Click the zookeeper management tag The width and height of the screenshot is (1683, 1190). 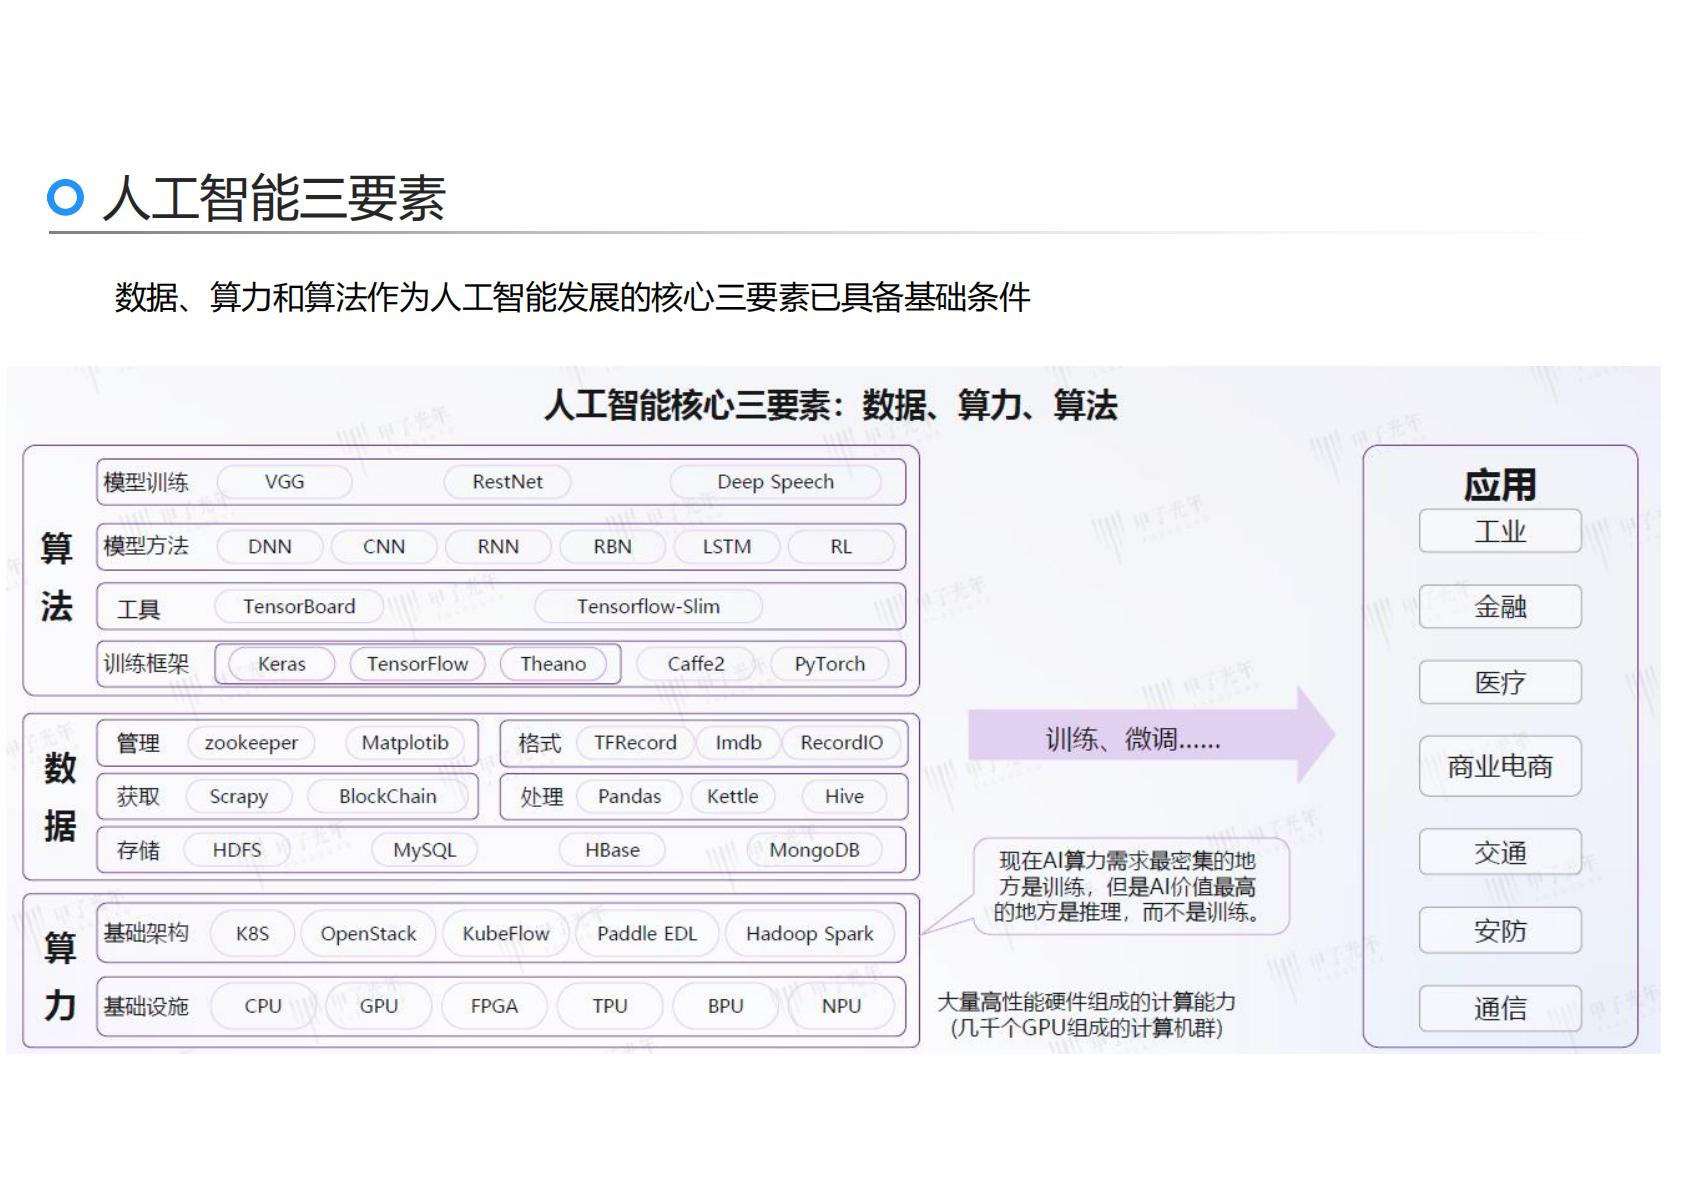coord(249,743)
